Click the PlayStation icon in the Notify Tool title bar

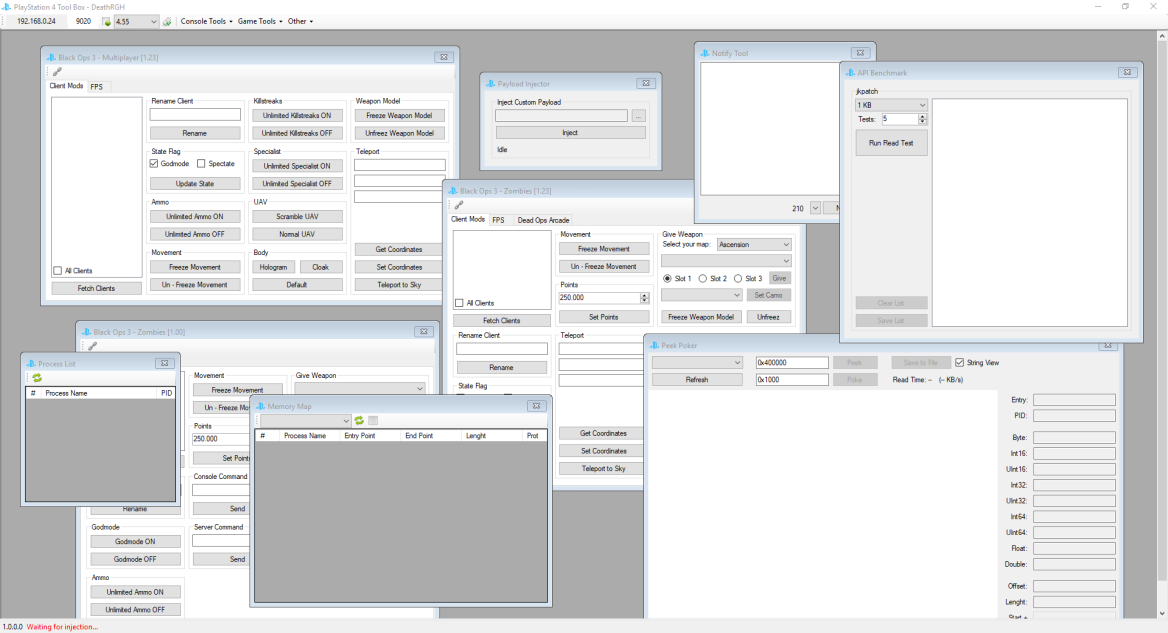click(x=704, y=54)
